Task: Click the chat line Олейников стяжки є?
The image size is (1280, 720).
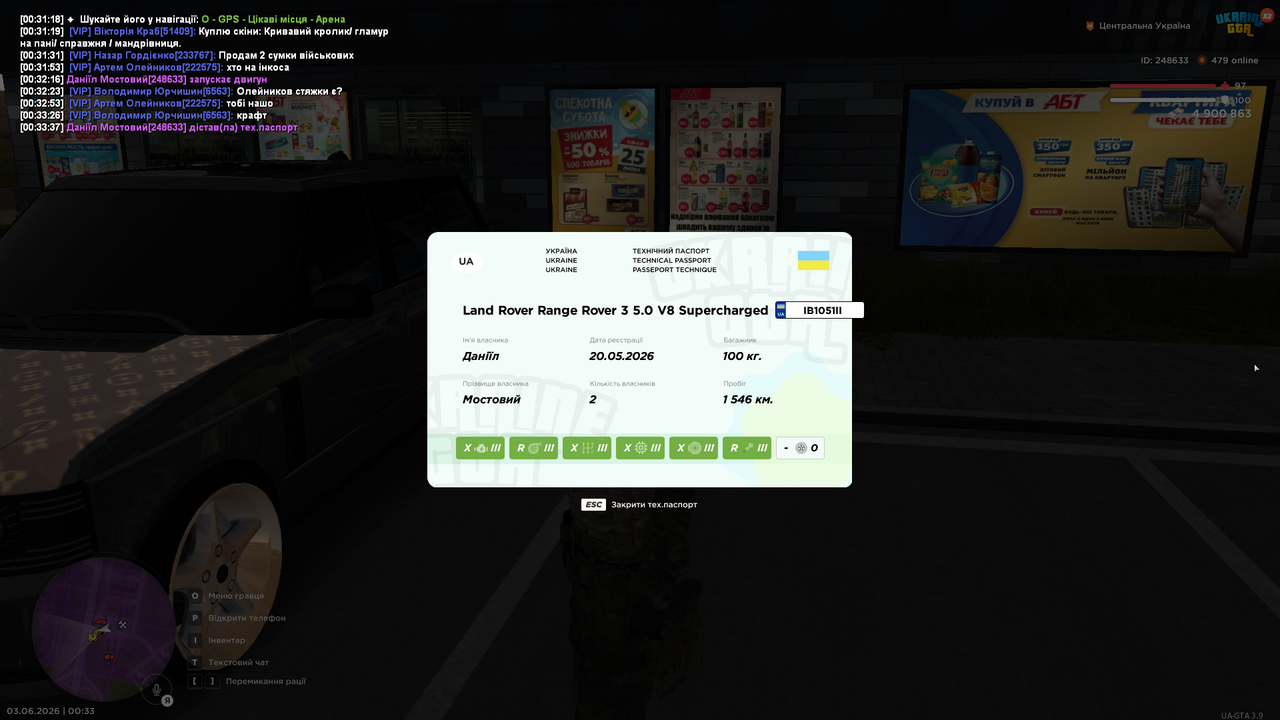Action: click(181, 91)
